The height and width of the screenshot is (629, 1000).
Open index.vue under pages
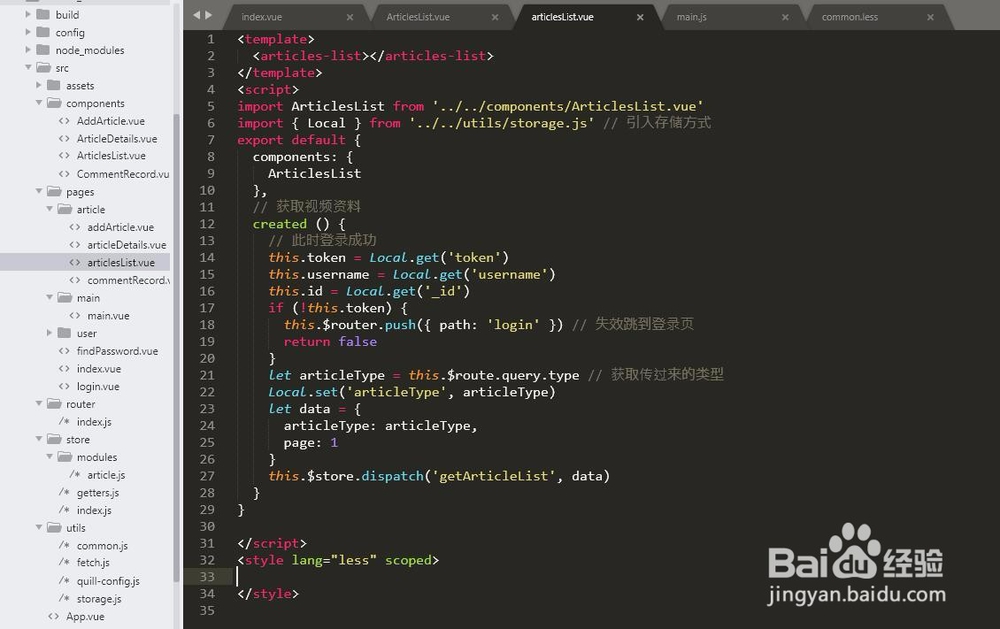tap(99, 369)
